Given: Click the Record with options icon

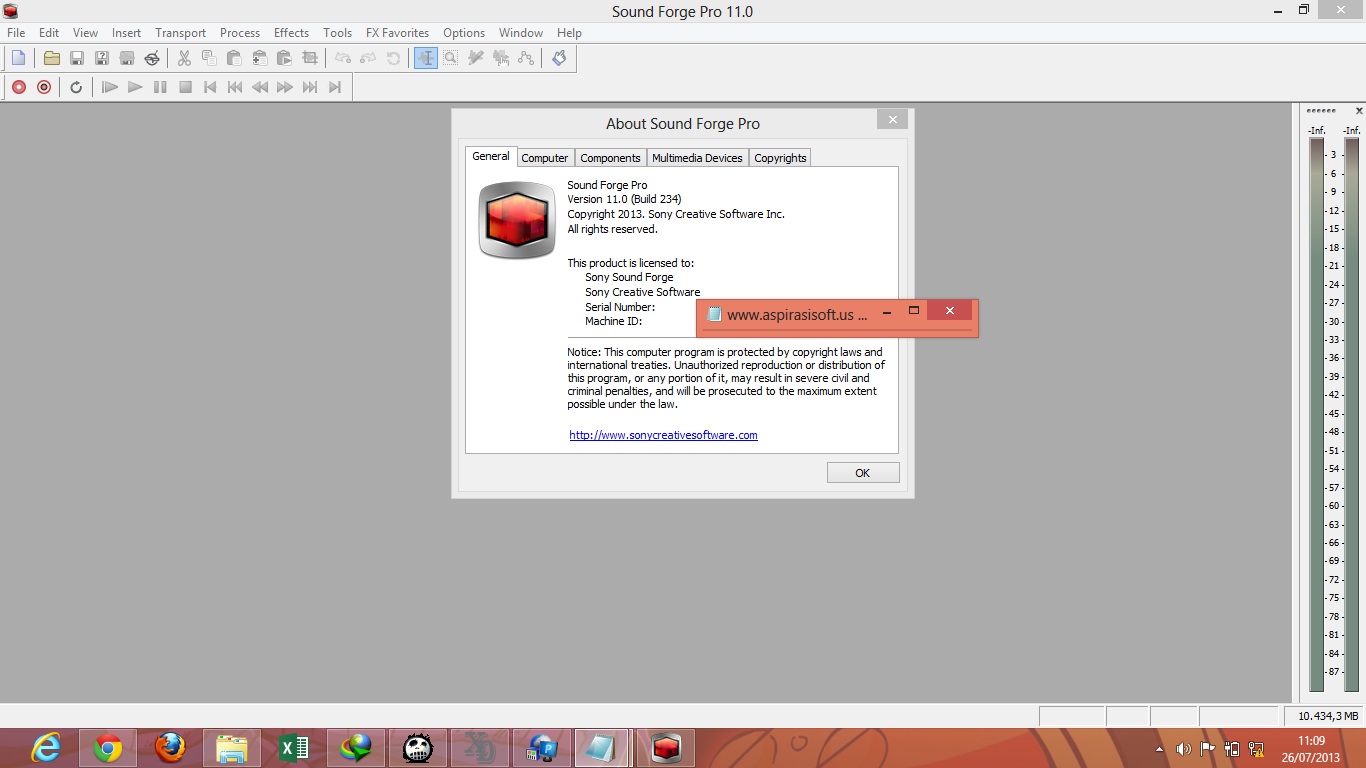Looking at the screenshot, I should pos(43,87).
